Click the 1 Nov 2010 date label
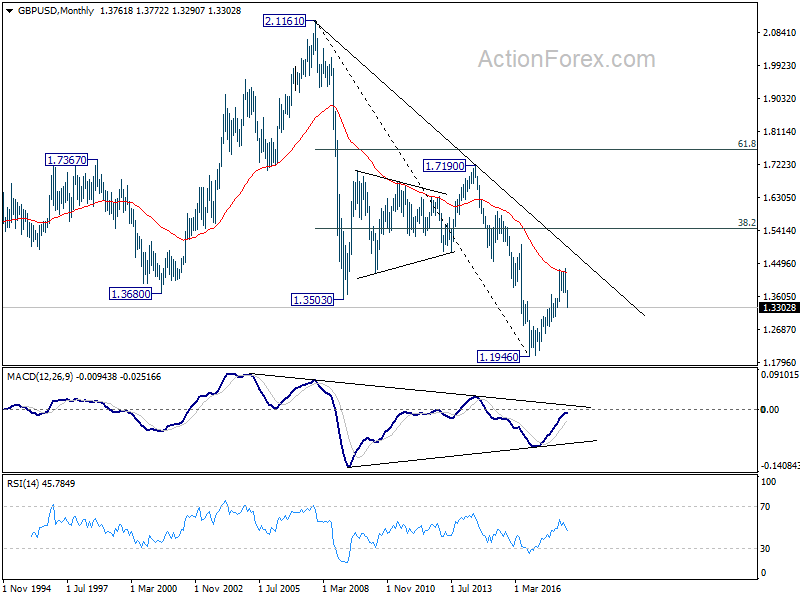This screenshot has height=600, width=800. [x=410, y=588]
